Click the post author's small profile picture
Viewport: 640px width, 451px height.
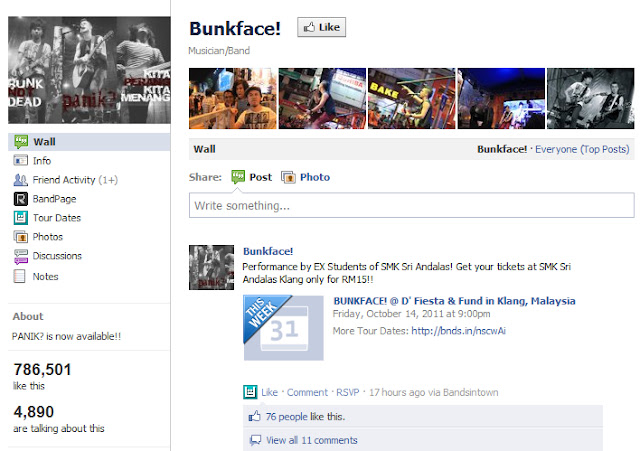[211, 267]
